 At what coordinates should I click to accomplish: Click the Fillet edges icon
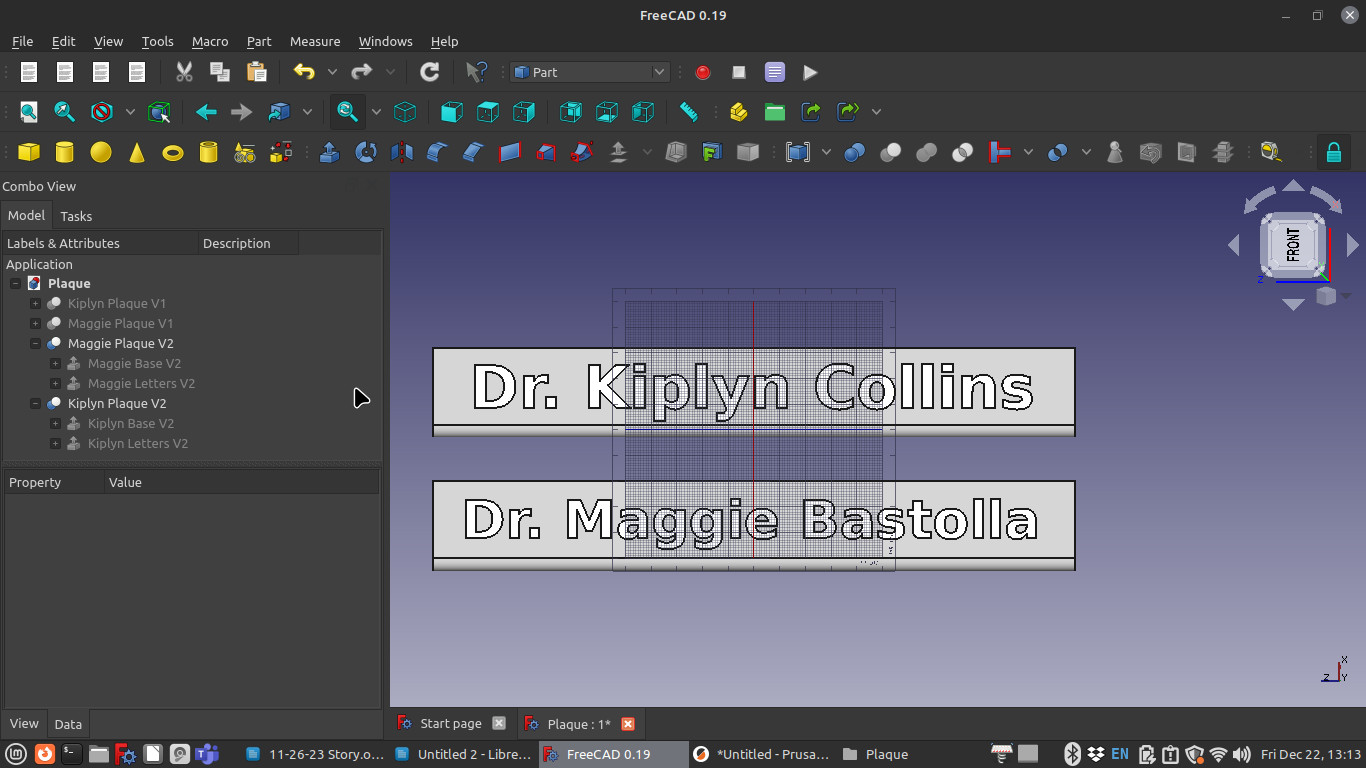437,152
